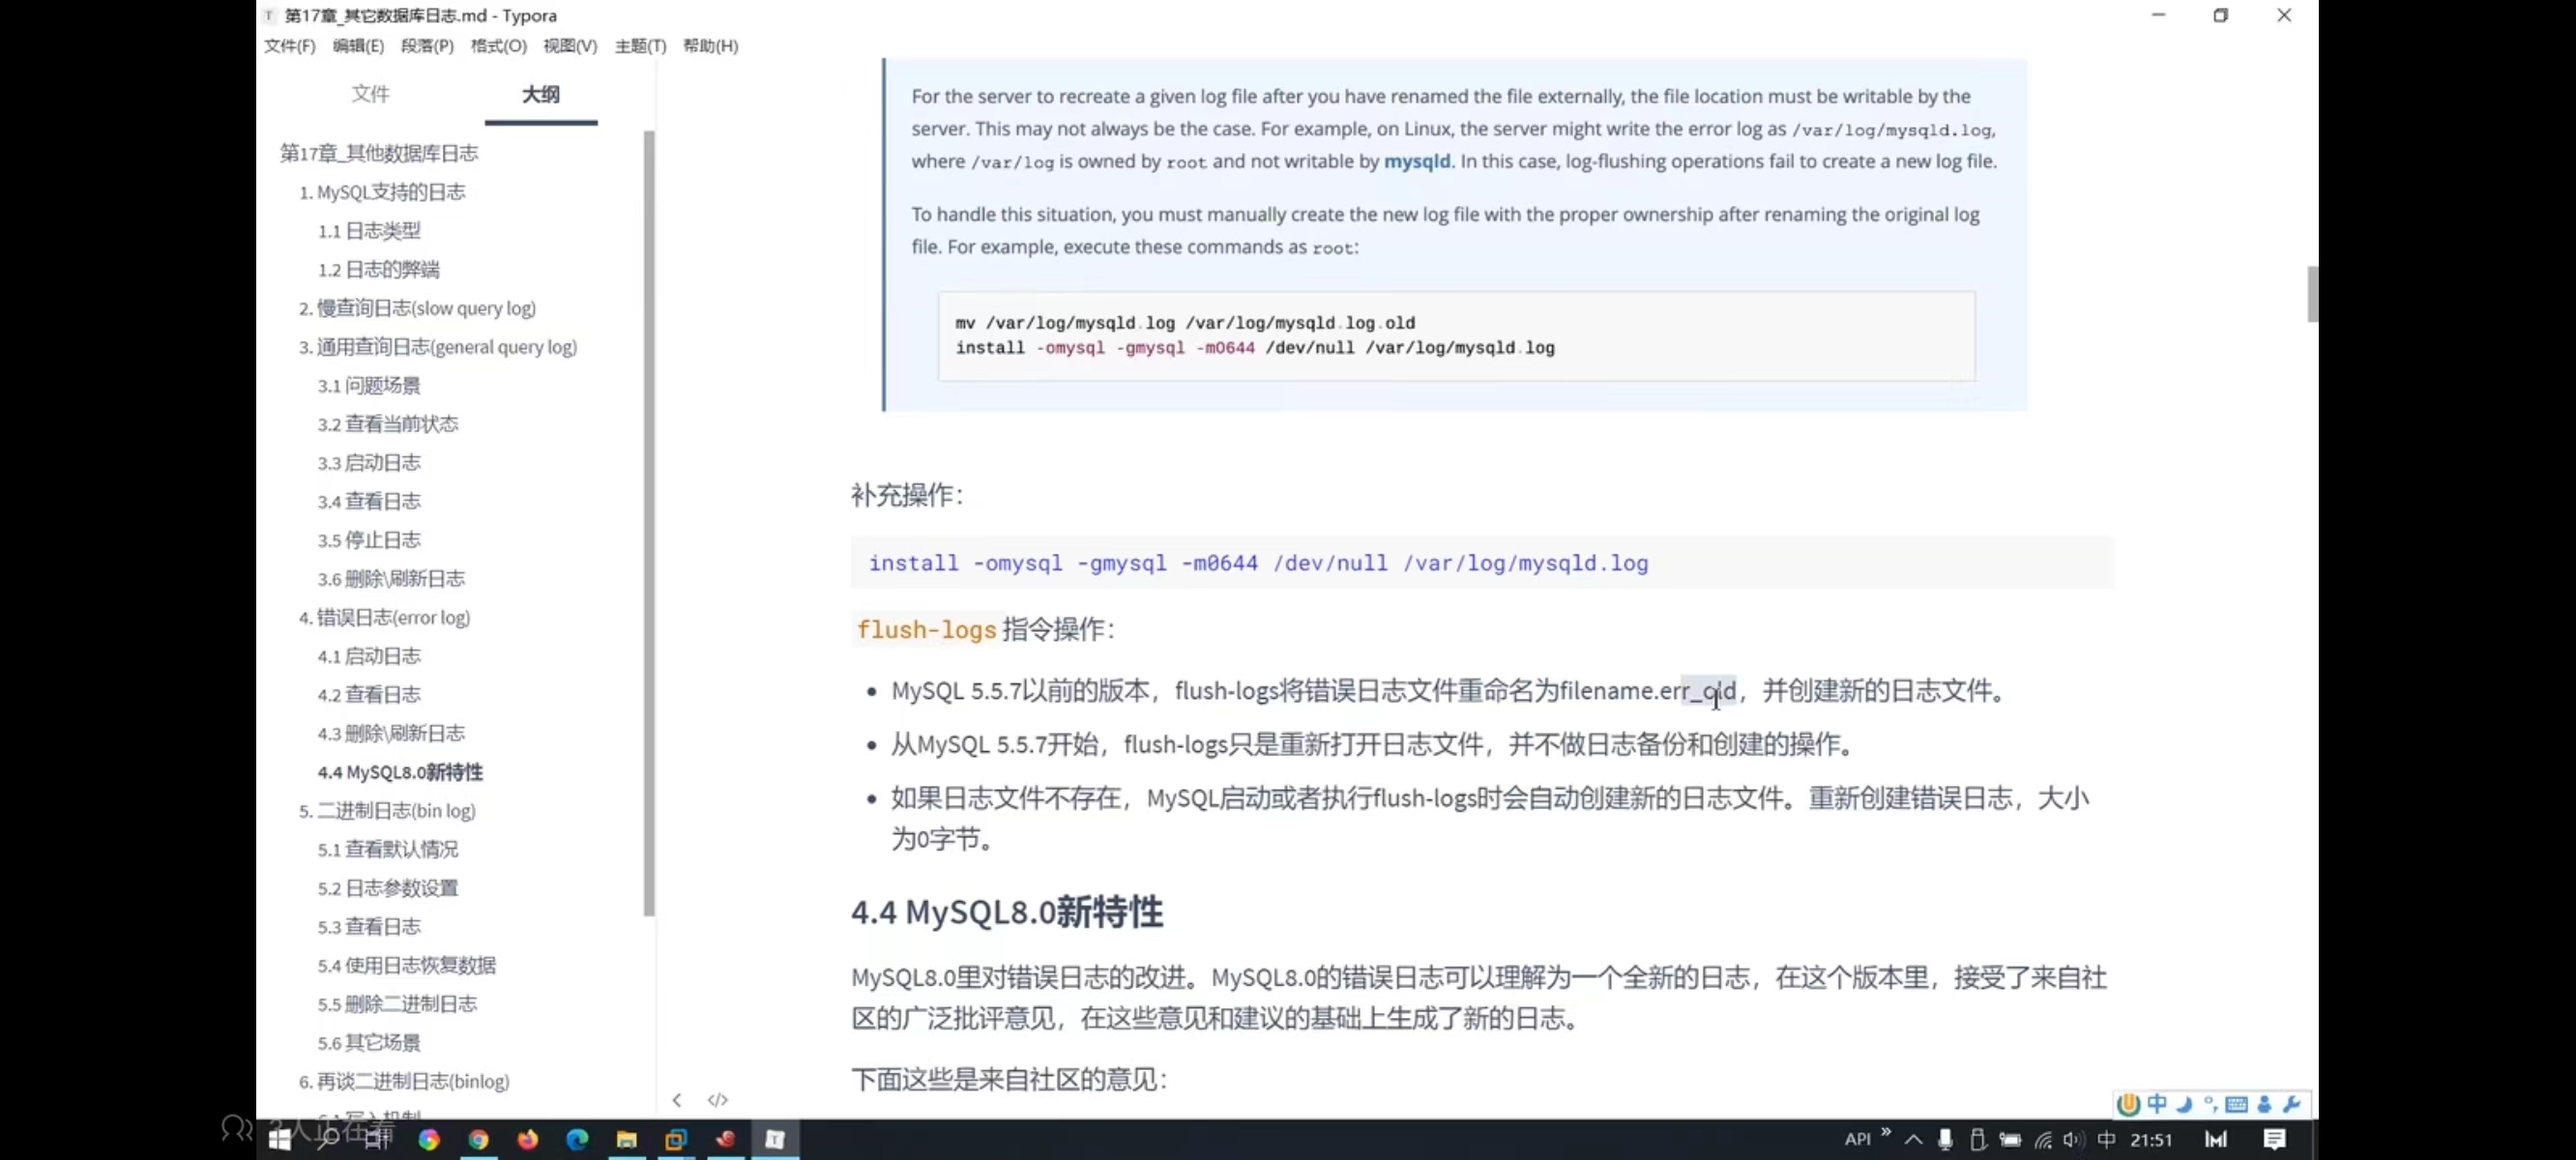This screenshot has width=2576, height=1160.
Task: Switch to the Typora taskbar icon
Action: click(775, 1139)
